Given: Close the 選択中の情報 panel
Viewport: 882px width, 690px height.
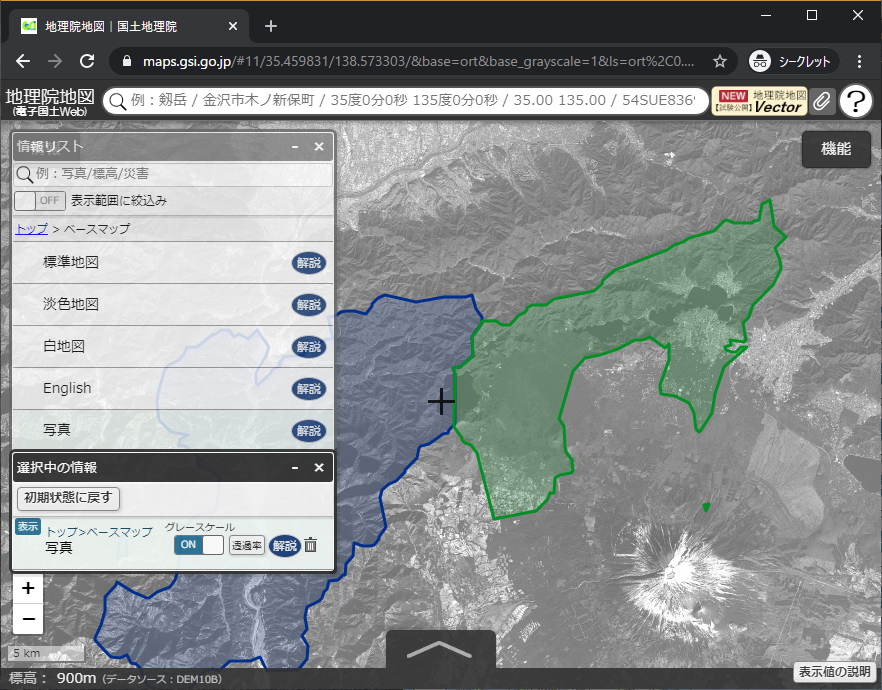Looking at the screenshot, I should click(319, 468).
